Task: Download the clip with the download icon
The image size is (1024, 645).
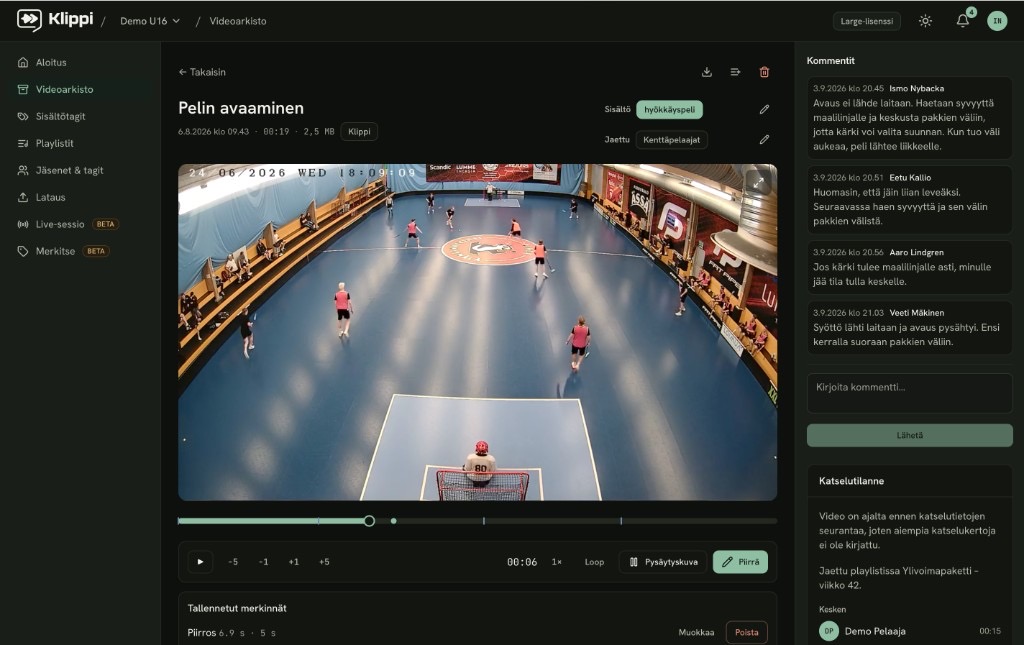Action: pyautogui.click(x=707, y=72)
